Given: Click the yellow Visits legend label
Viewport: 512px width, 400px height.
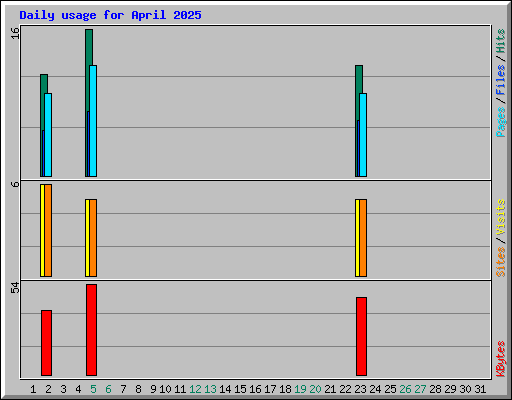Looking at the screenshot, I should [x=500, y=217].
